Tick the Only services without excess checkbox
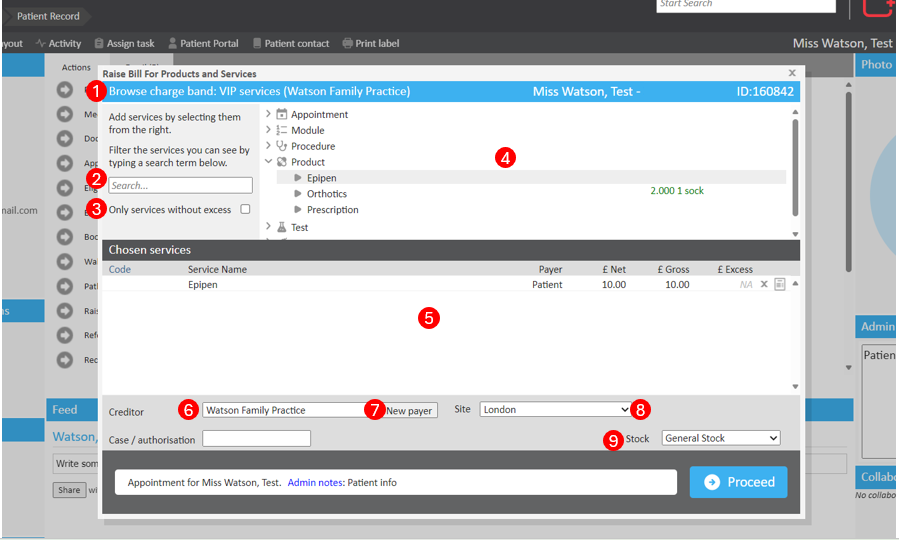 [245, 210]
